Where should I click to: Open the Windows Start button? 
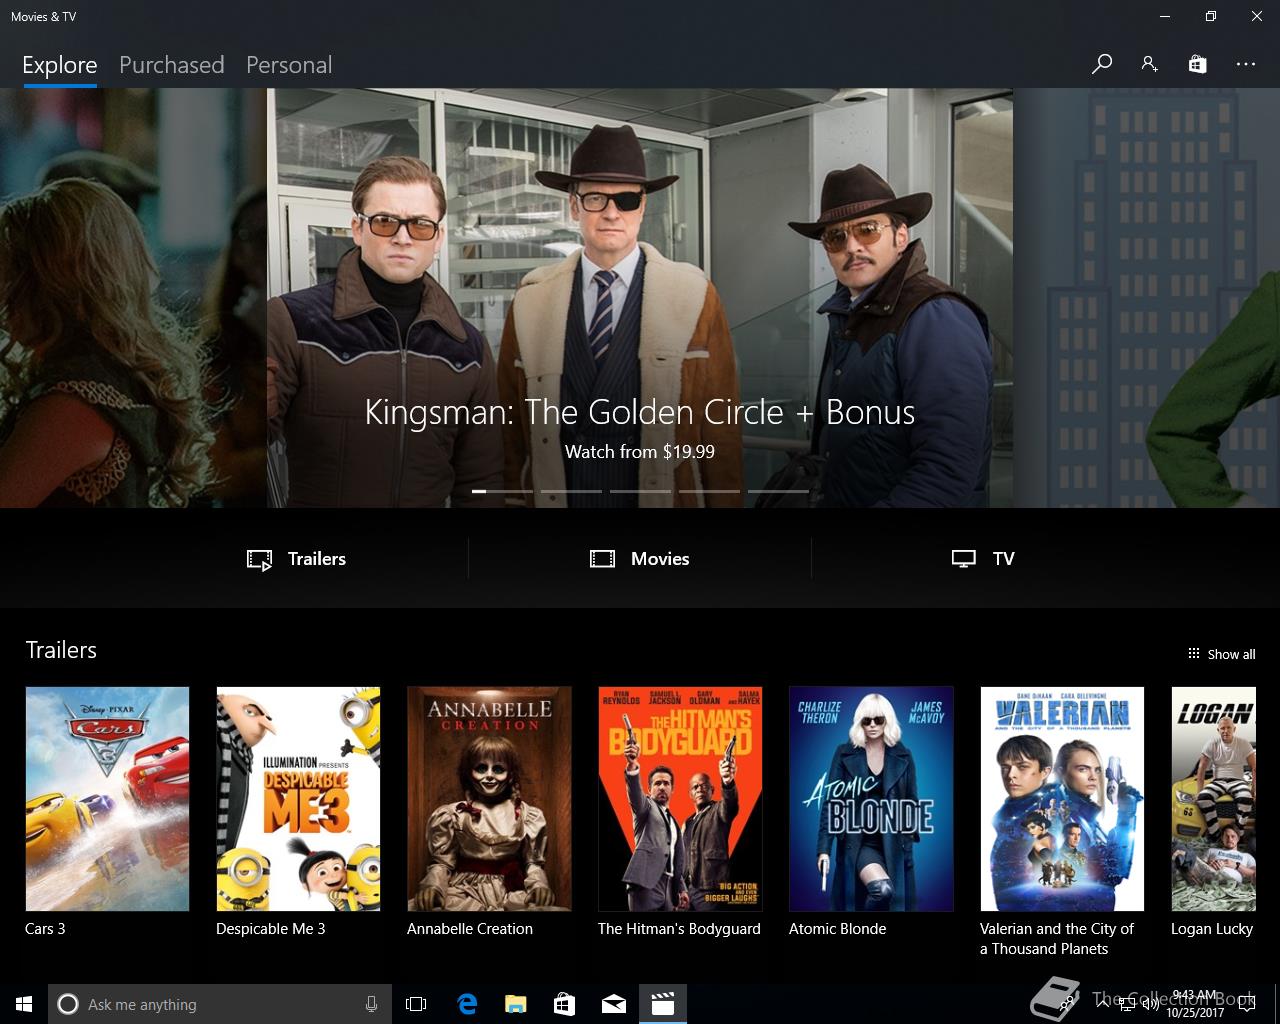[24, 1004]
